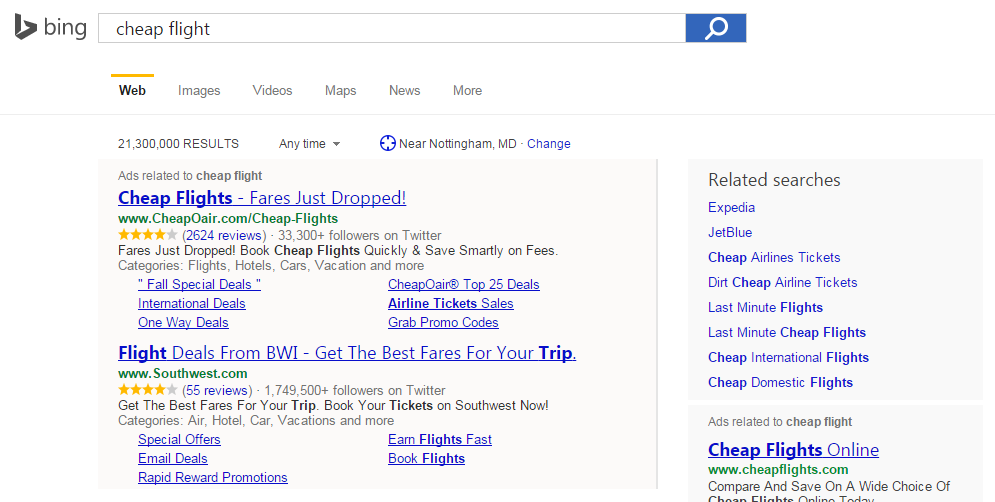Open the News tab
Viewport: 995px width, 502px height.
click(404, 91)
